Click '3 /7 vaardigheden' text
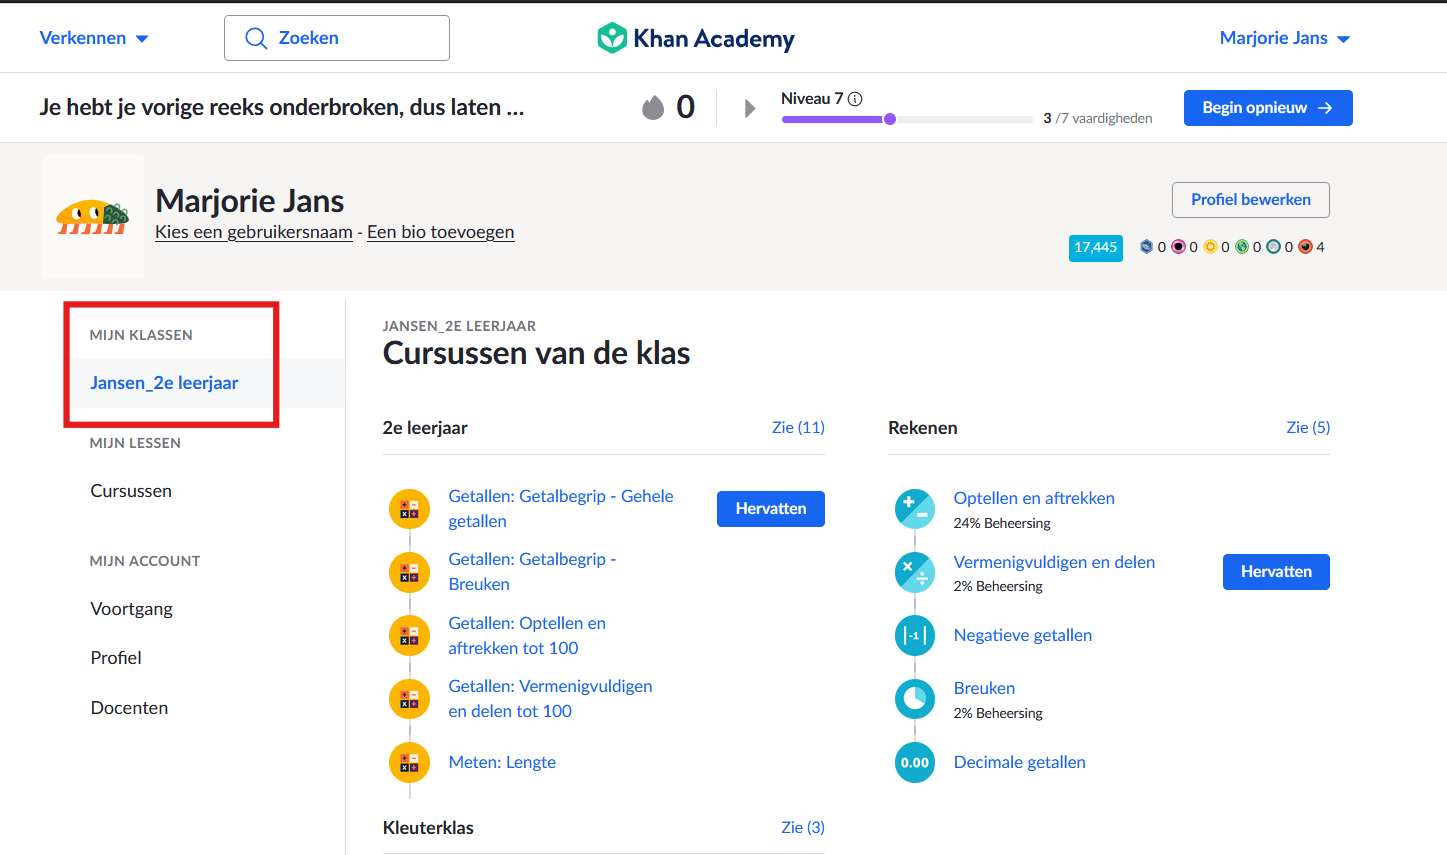Screen dimensions: 1447x855 tap(1097, 118)
